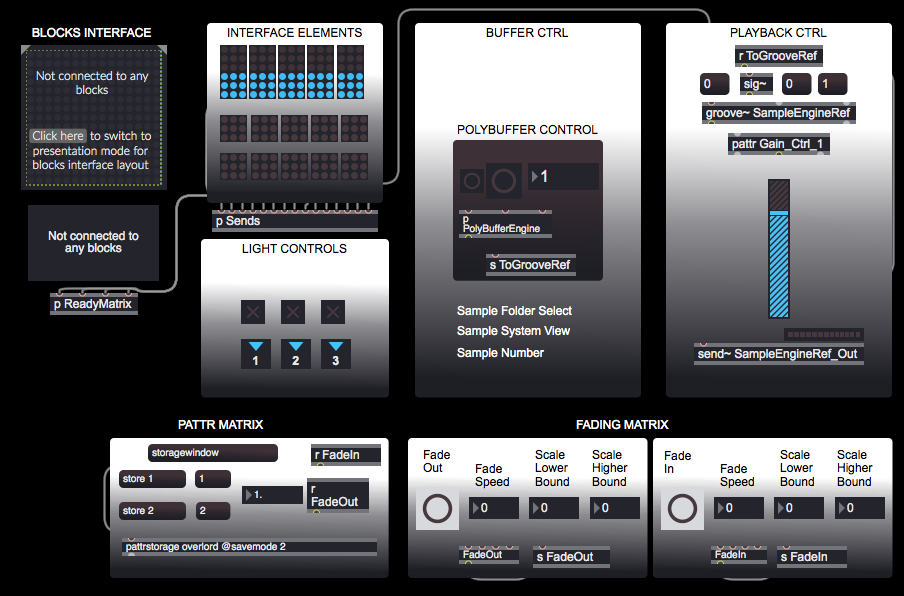
Task: Click the 'FADING MATRIX' heading
Action: (622, 425)
